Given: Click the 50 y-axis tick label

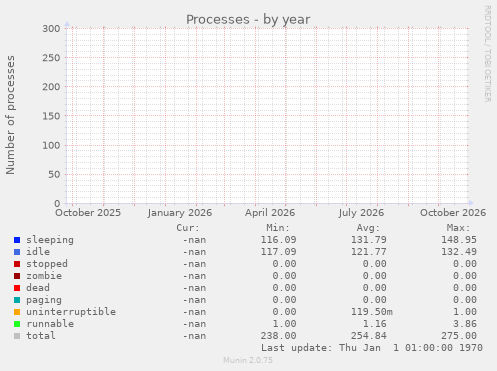Looking at the screenshot, I should (54, 174).
